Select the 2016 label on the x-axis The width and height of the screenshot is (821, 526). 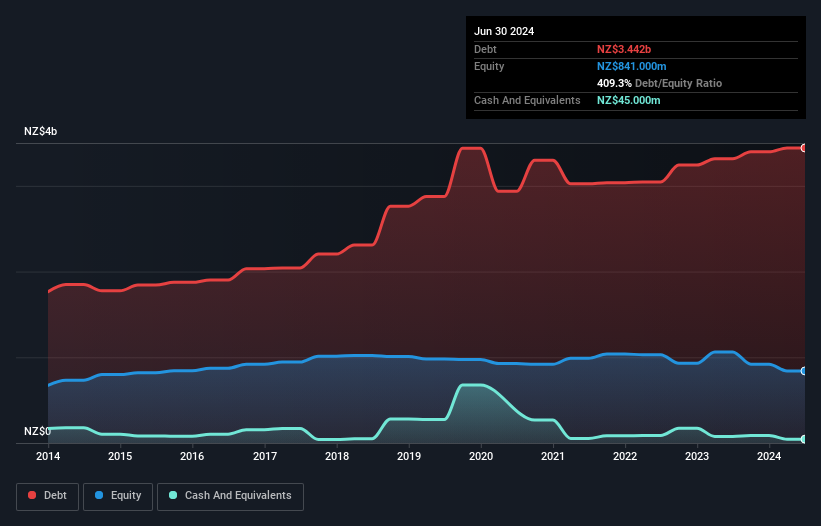coord(192,456)
